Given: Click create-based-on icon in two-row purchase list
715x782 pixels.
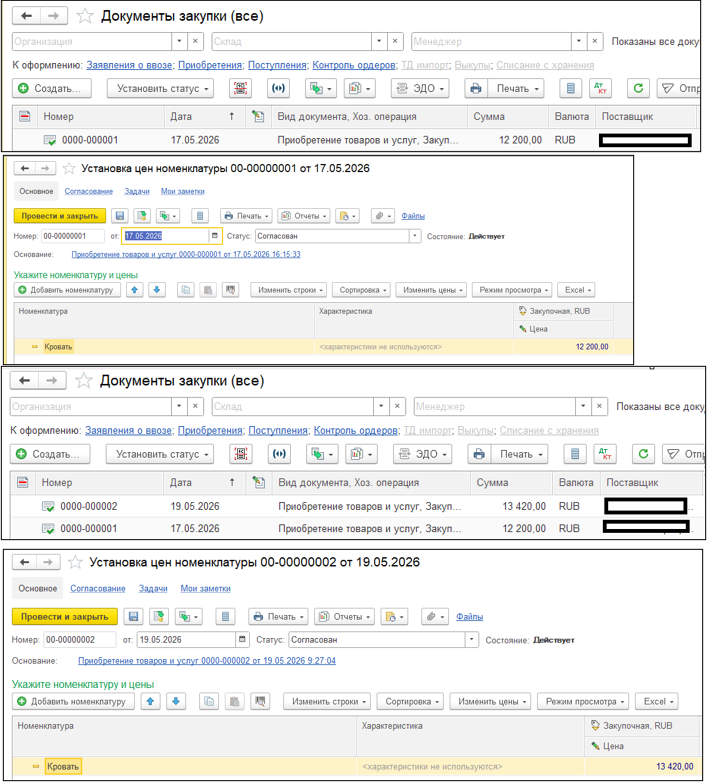Looking at the screenshot, I should point(322,454).
